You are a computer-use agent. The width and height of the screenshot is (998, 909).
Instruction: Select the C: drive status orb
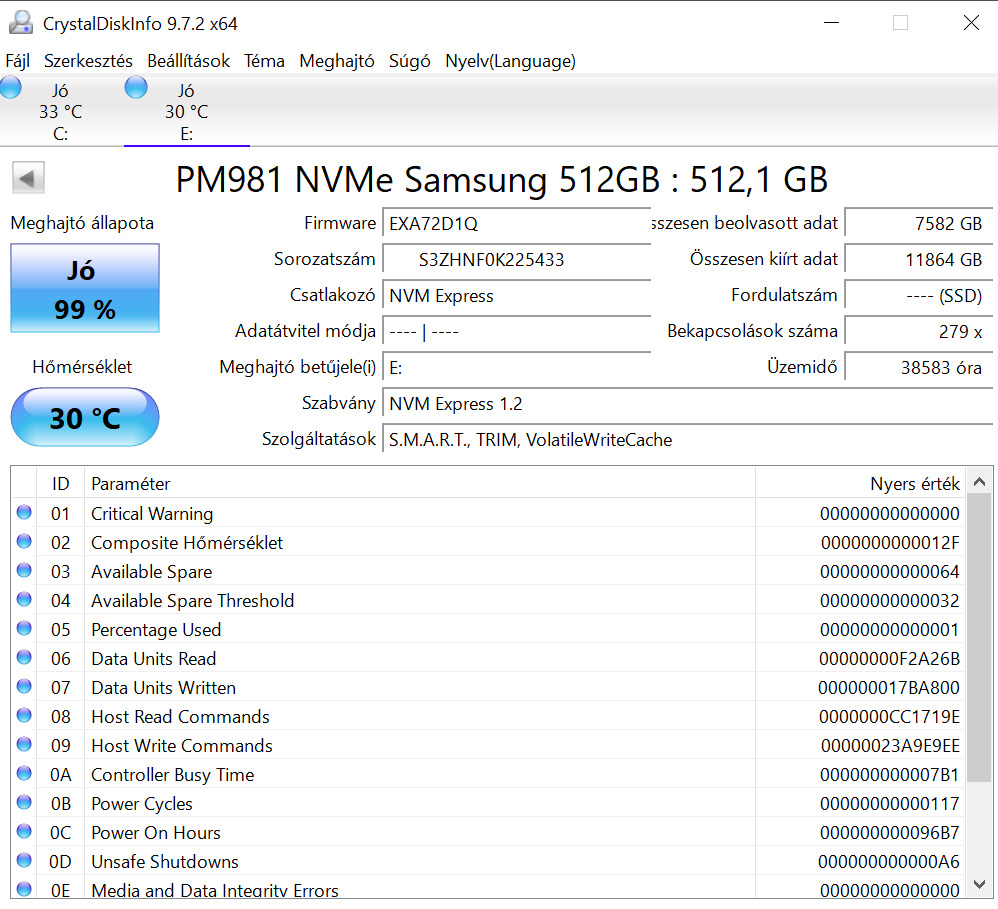click(x=10, y=87)
